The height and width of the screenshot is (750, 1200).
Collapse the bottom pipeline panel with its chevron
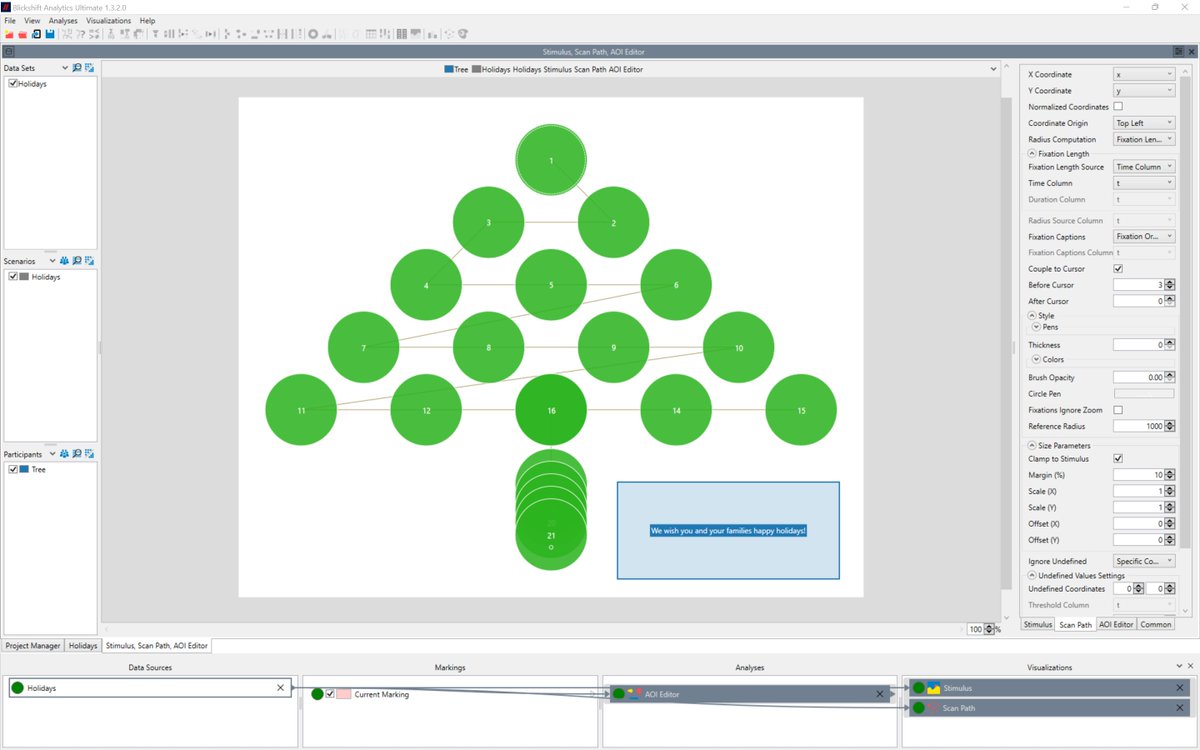[x=1177, y=666]
